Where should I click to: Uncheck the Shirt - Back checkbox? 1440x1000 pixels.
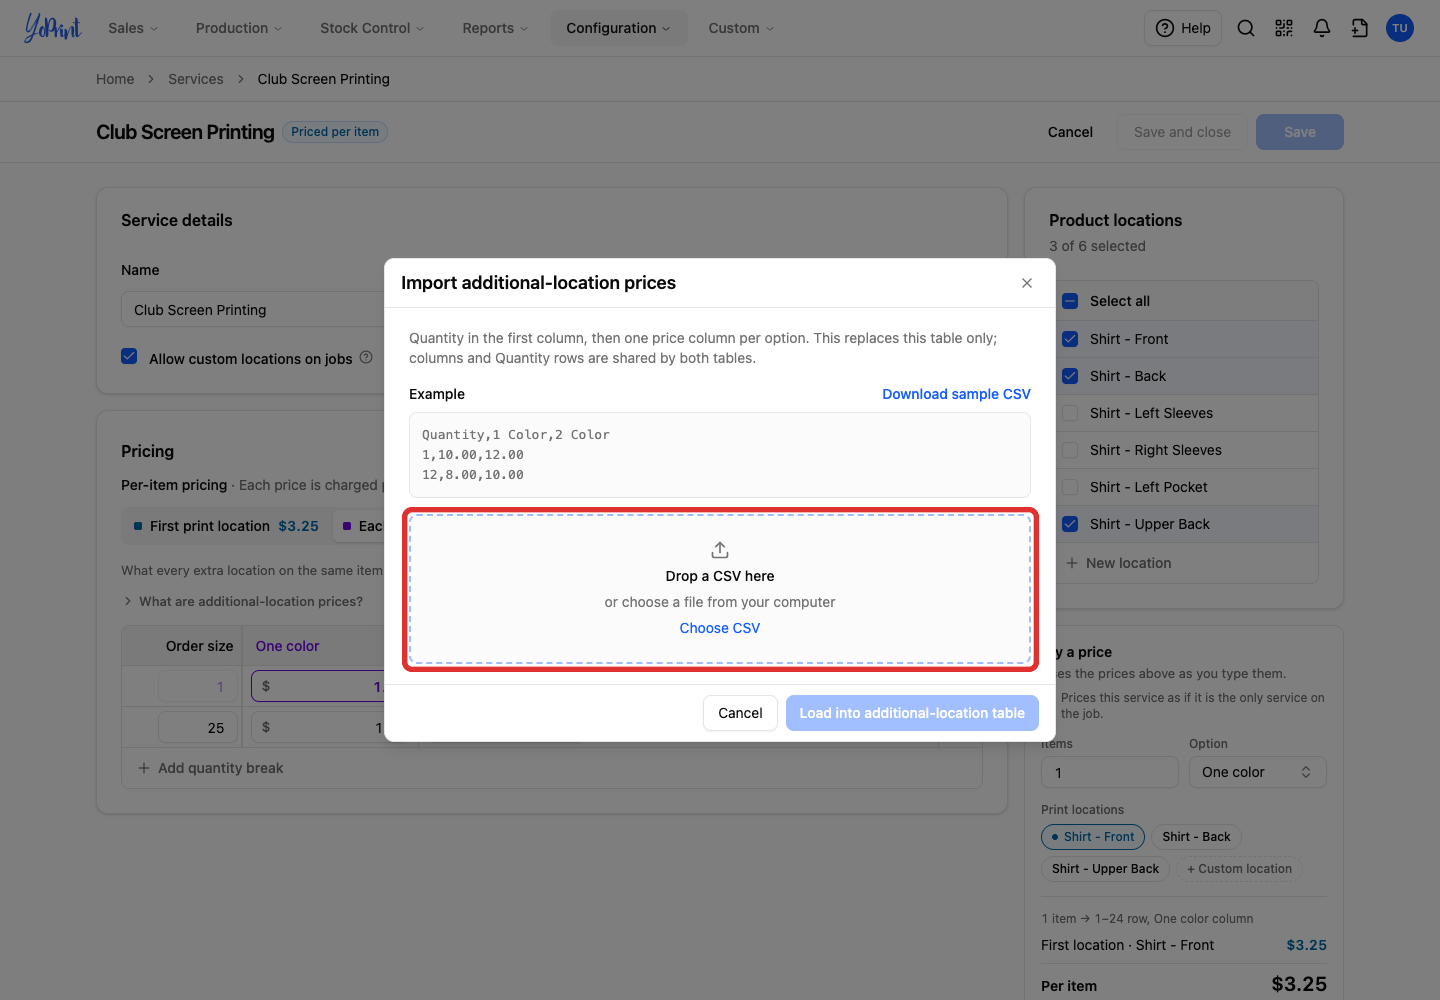[x=1070, y=376]
